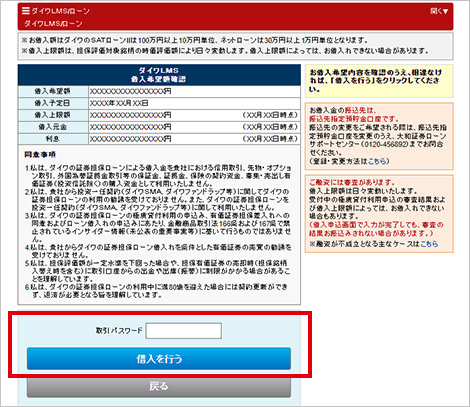Click the 借入希望額 row label
Screen dimensions: 470x407
pyautogui.click(x=53, y=91)
